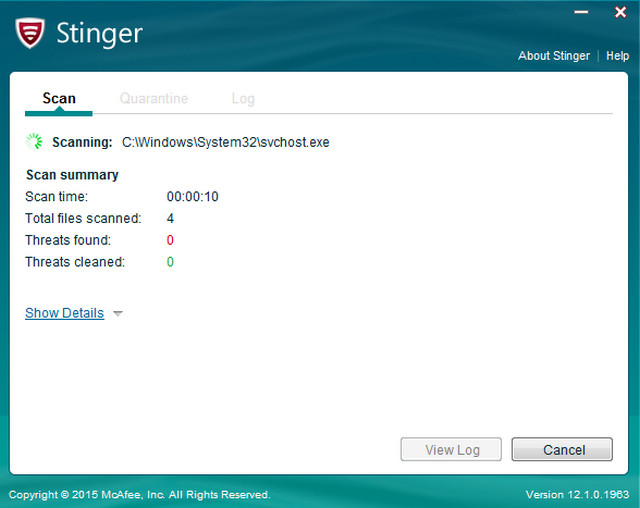The image size is (640, 508).
Task: Click the scan time value 00:00:10
Action: [x=192, y=197]
